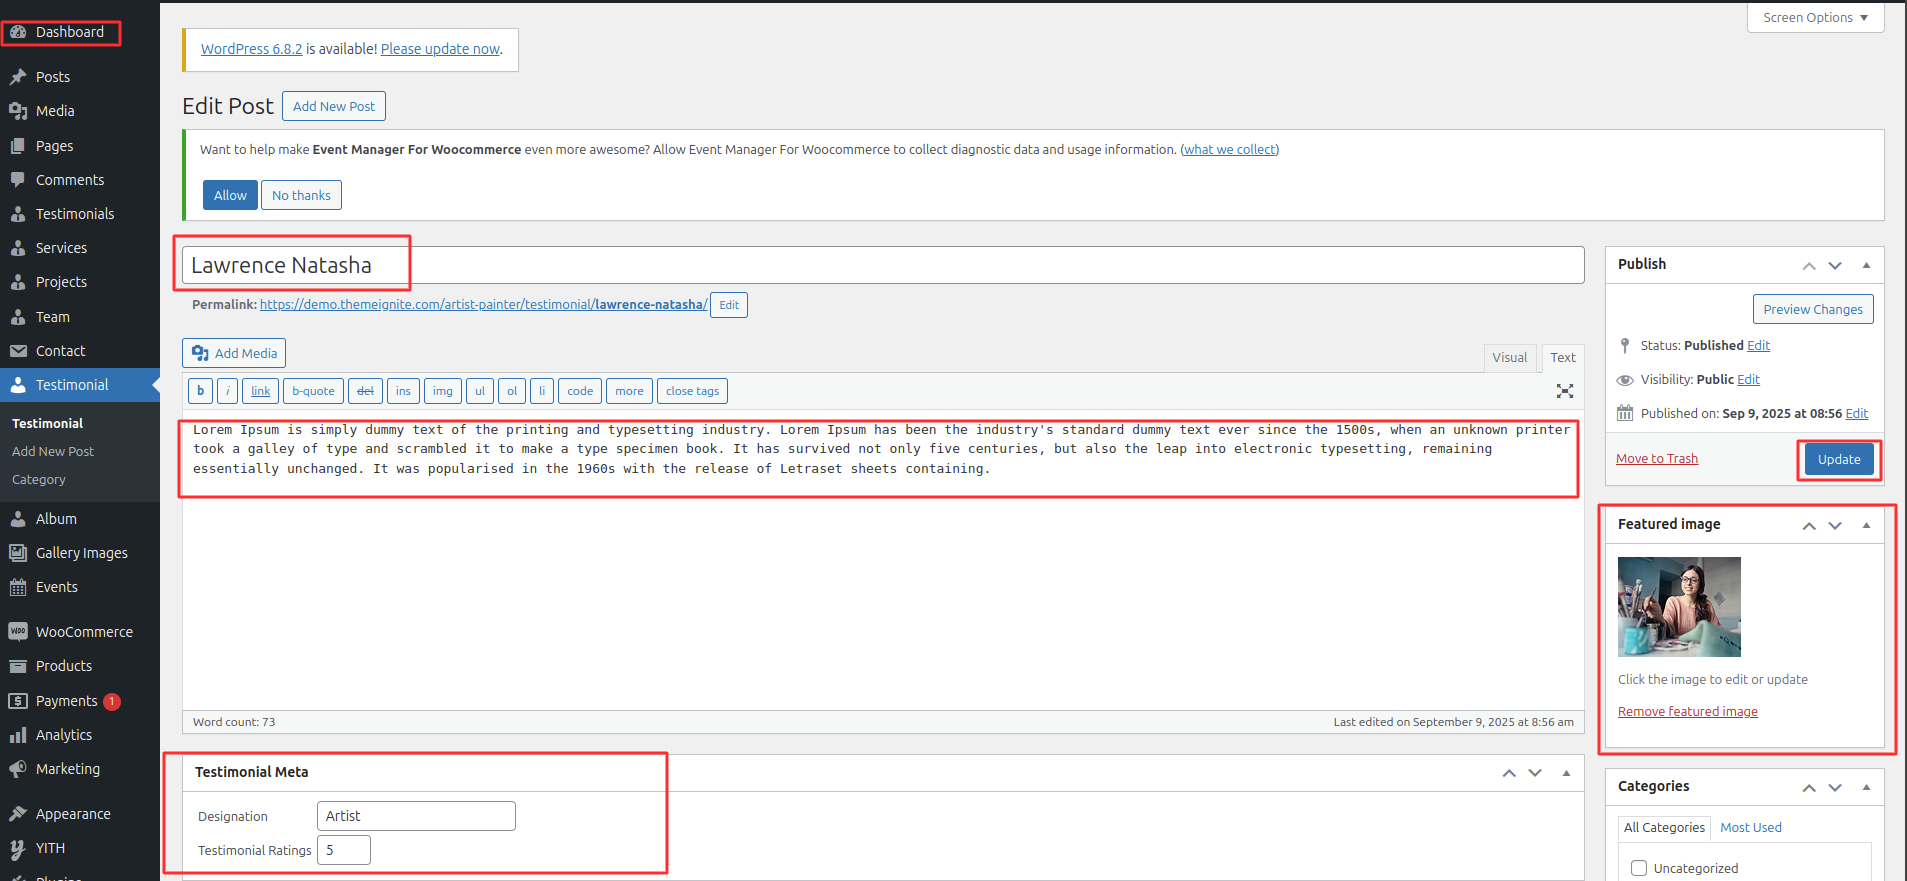Click the Remove featured image link
Image resolution: width=1907 pixels, height=881 pixels.
[1687, 712]
